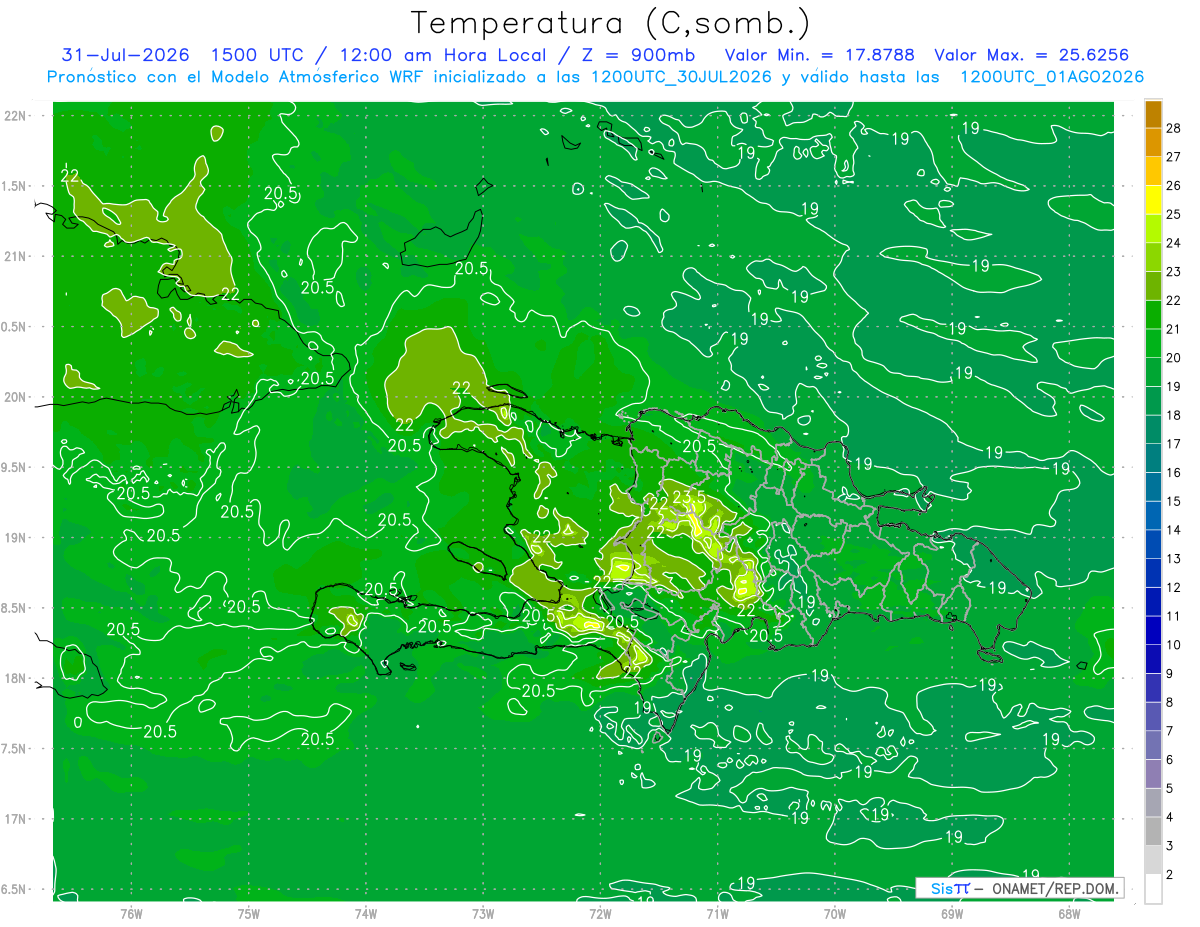The height and width of the screenshot is (927, 1200).
Task: Click the white swatch below legend label 2
Action: point(1153,889)
